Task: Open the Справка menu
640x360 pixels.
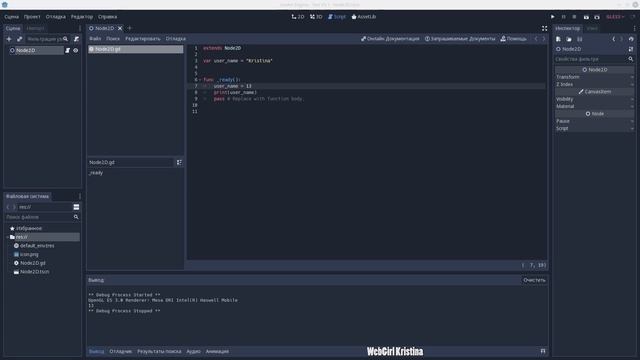Action: click(x=107, y=17)
